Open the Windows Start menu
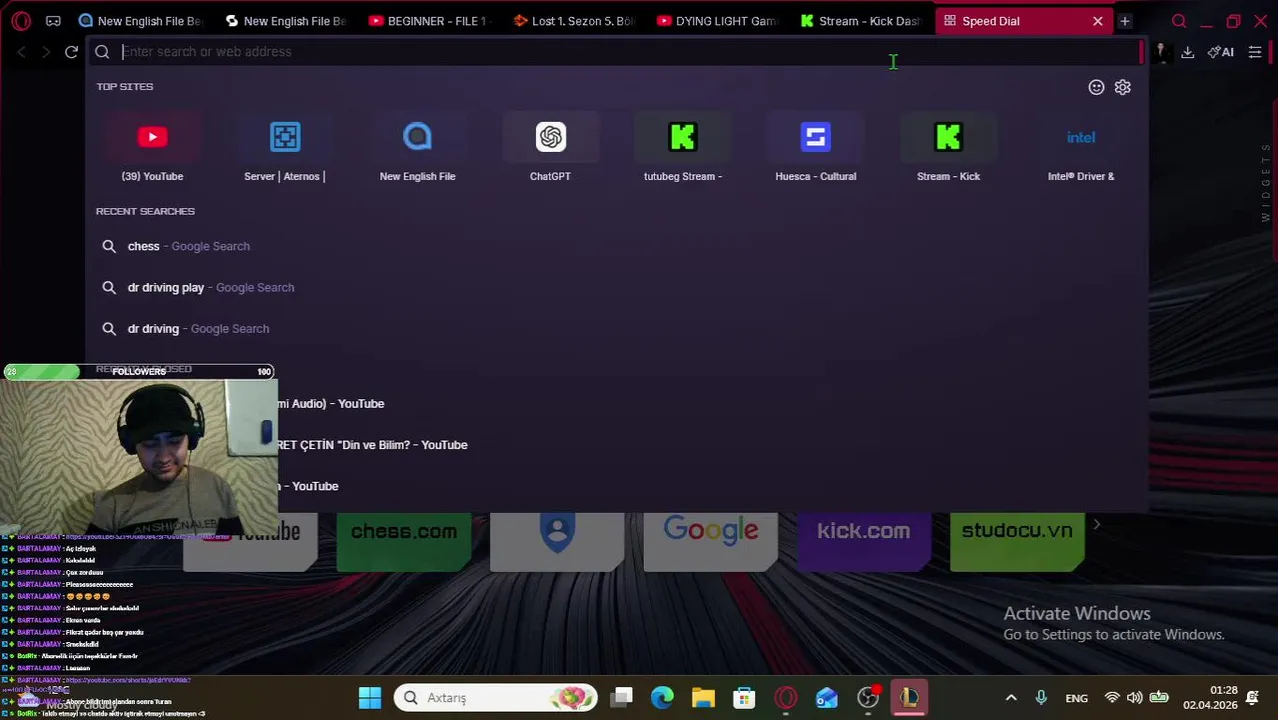1278x720 pixels. [370, 698]
